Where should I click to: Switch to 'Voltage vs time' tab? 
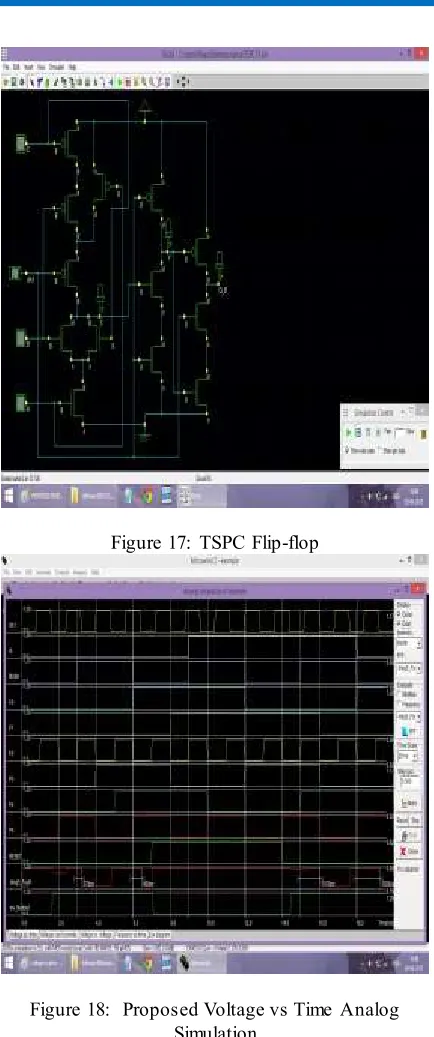[22, 934]
